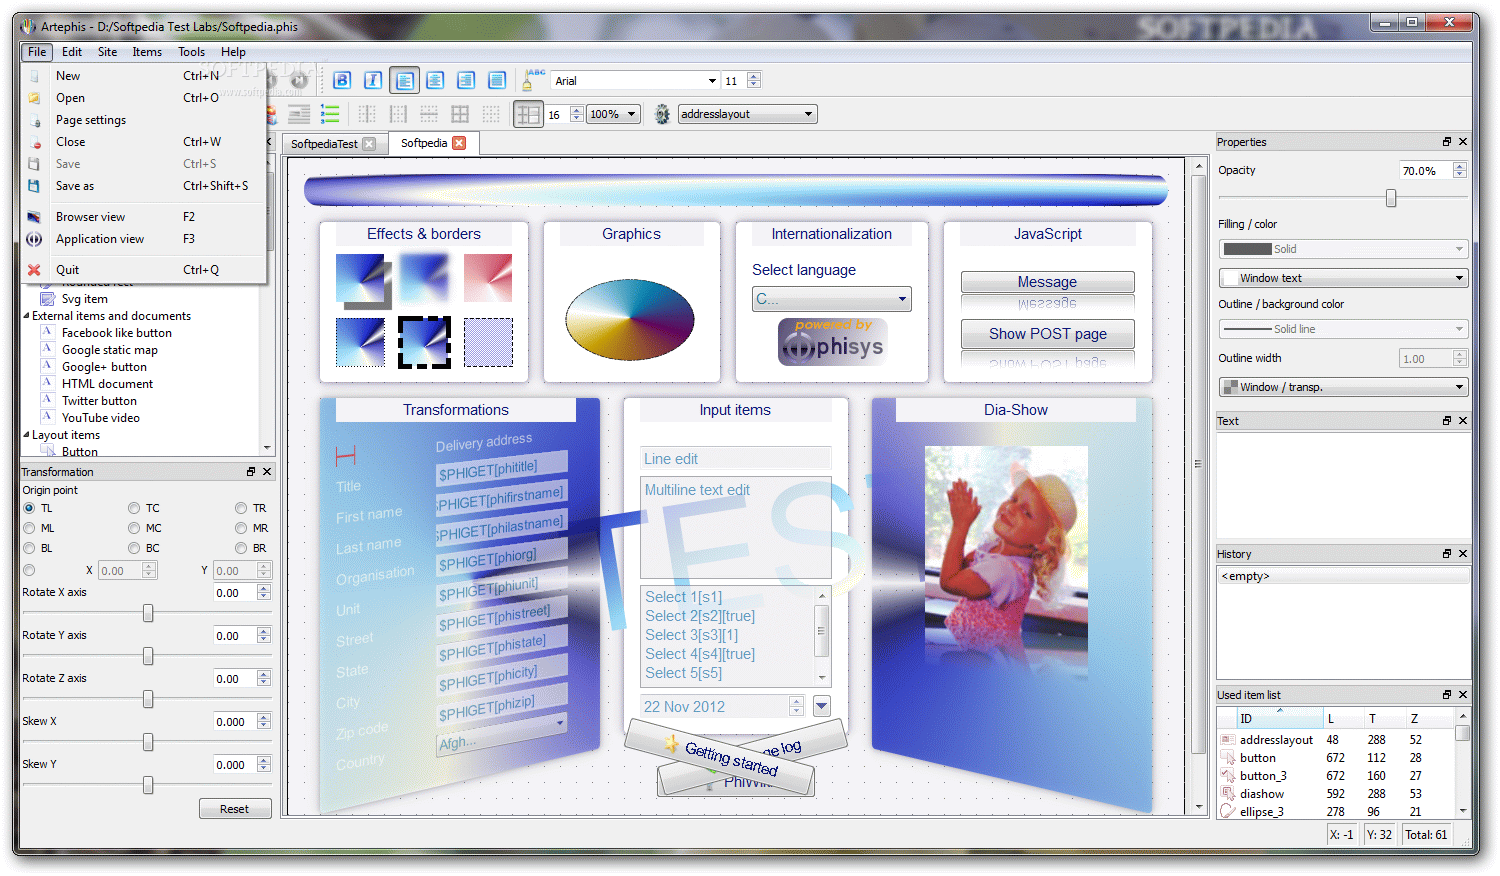Select Facebook like button tree item

(x=116, y=333)
